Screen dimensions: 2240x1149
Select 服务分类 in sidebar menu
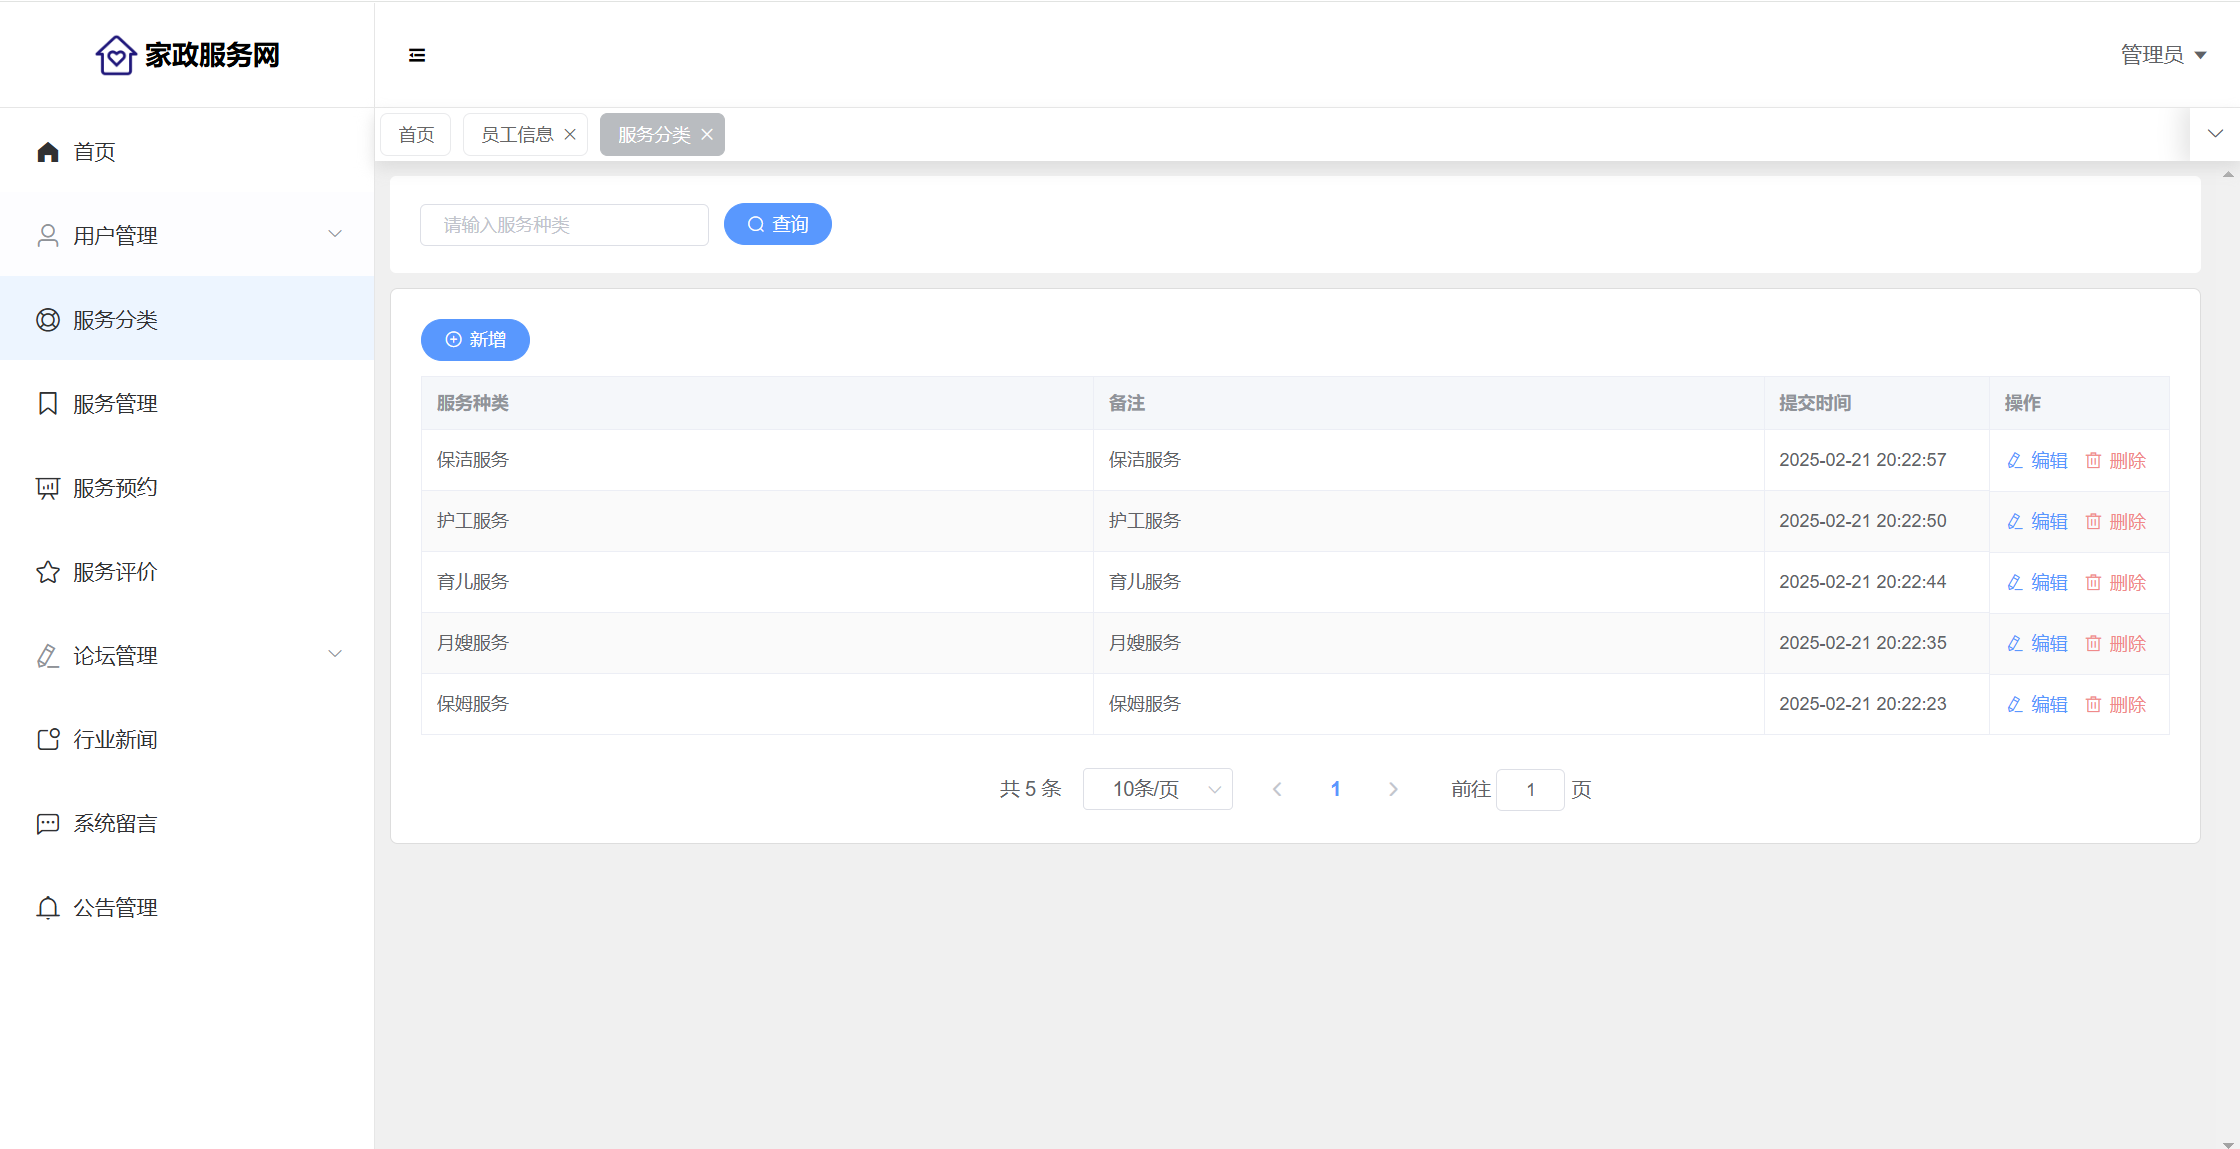[115, 320]
